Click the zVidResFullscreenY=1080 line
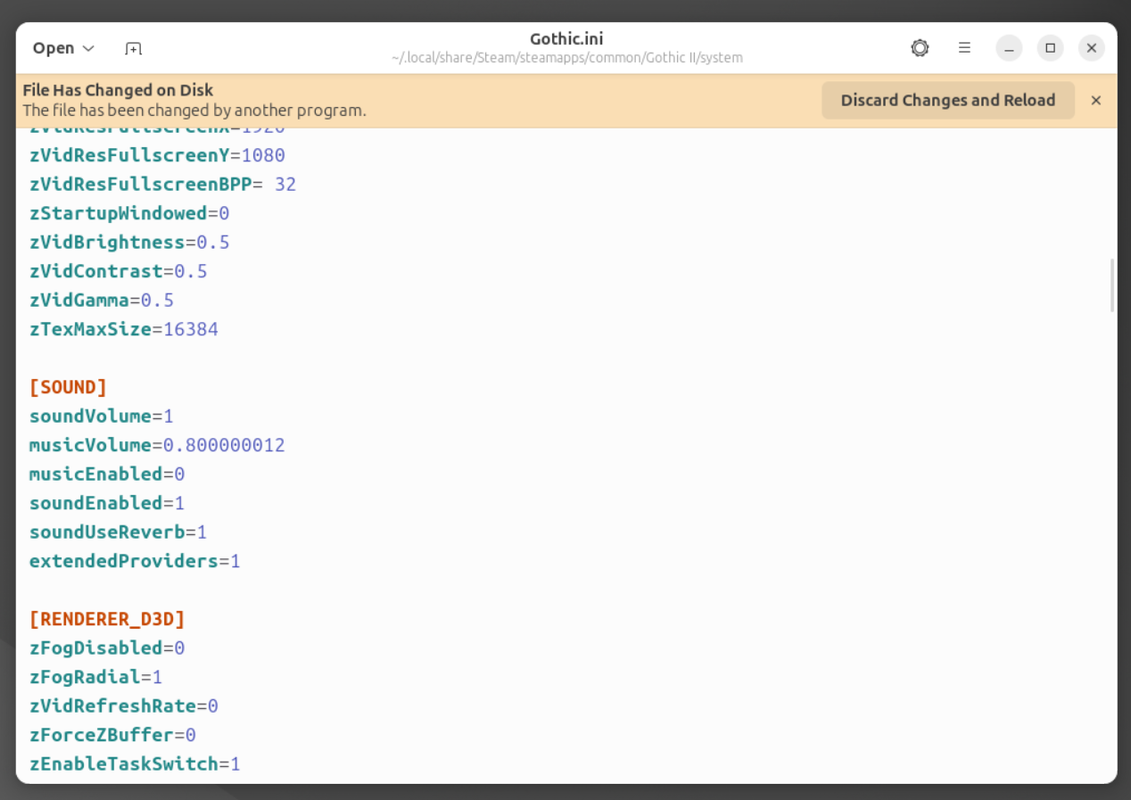The image size is (1131, 800). click(x=157, y=156)
